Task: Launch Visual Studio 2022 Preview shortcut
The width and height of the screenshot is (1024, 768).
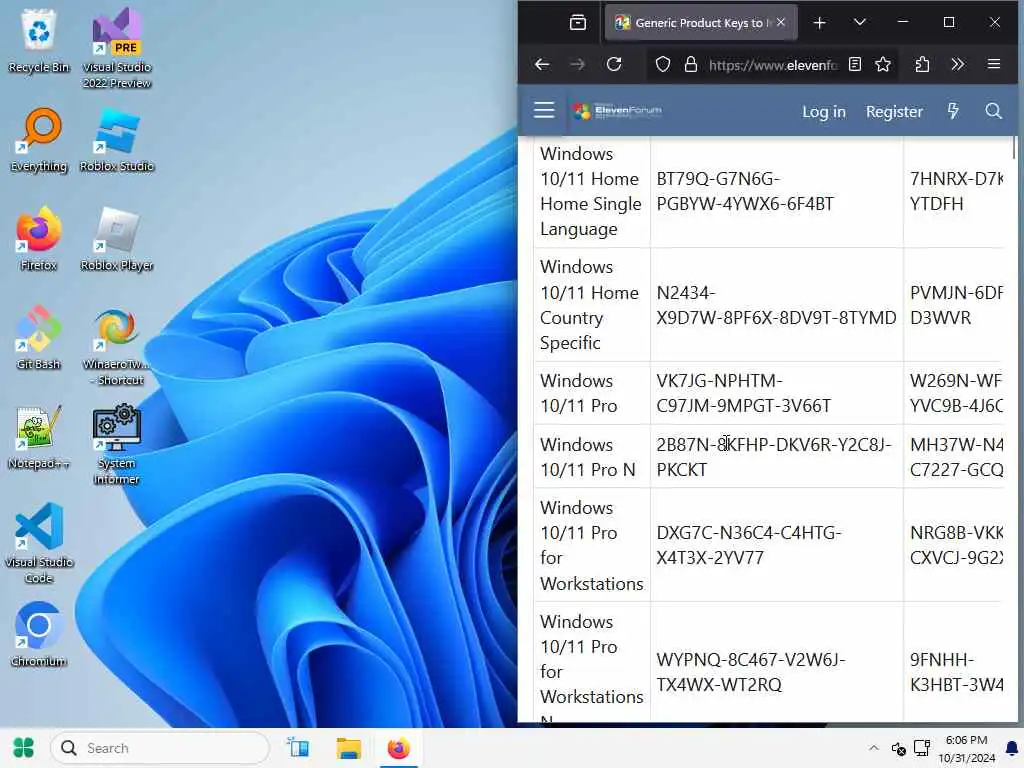Action: tap(117, 47)
